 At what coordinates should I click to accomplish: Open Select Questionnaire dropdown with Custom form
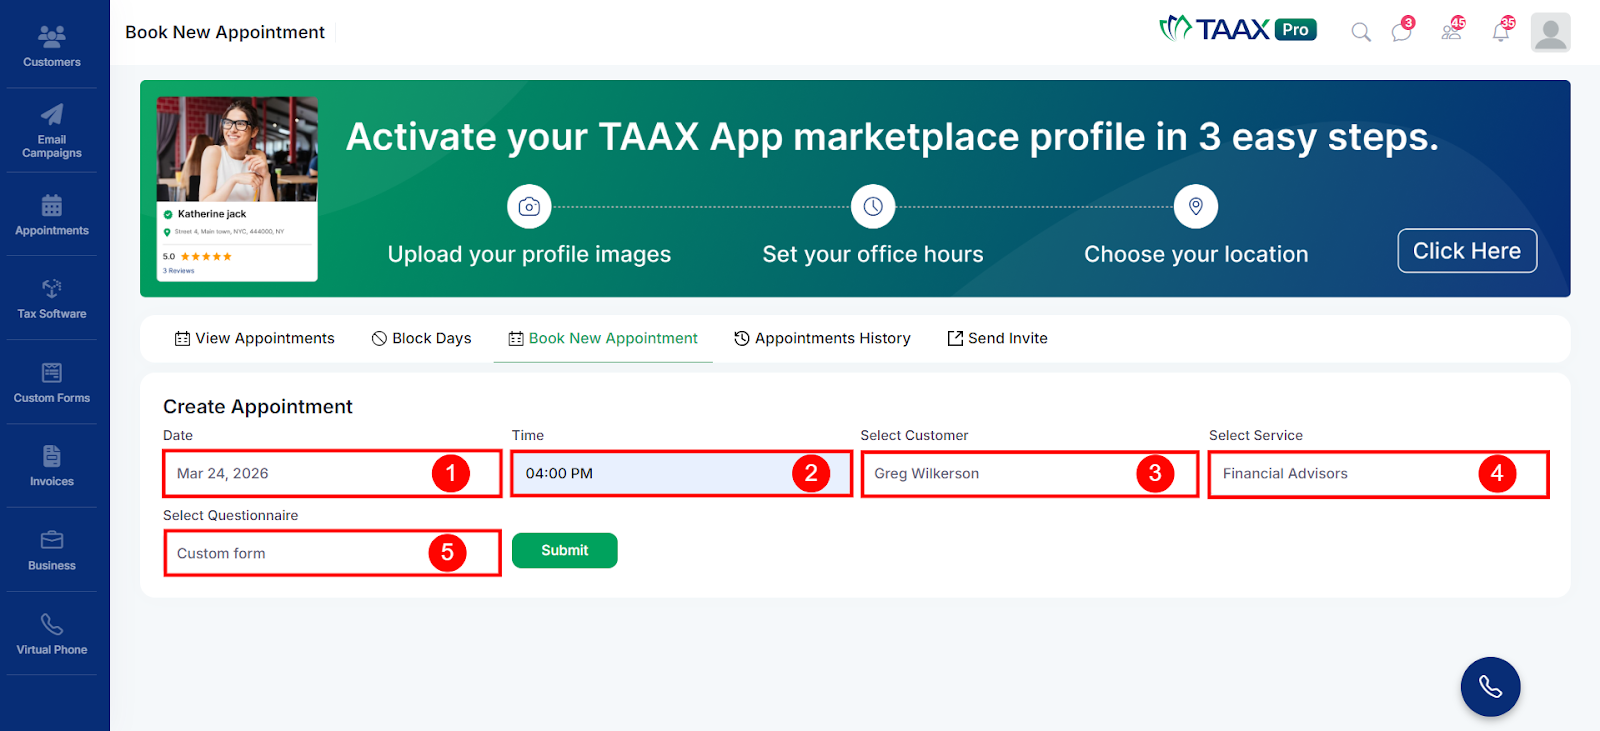tap(332, 553)
